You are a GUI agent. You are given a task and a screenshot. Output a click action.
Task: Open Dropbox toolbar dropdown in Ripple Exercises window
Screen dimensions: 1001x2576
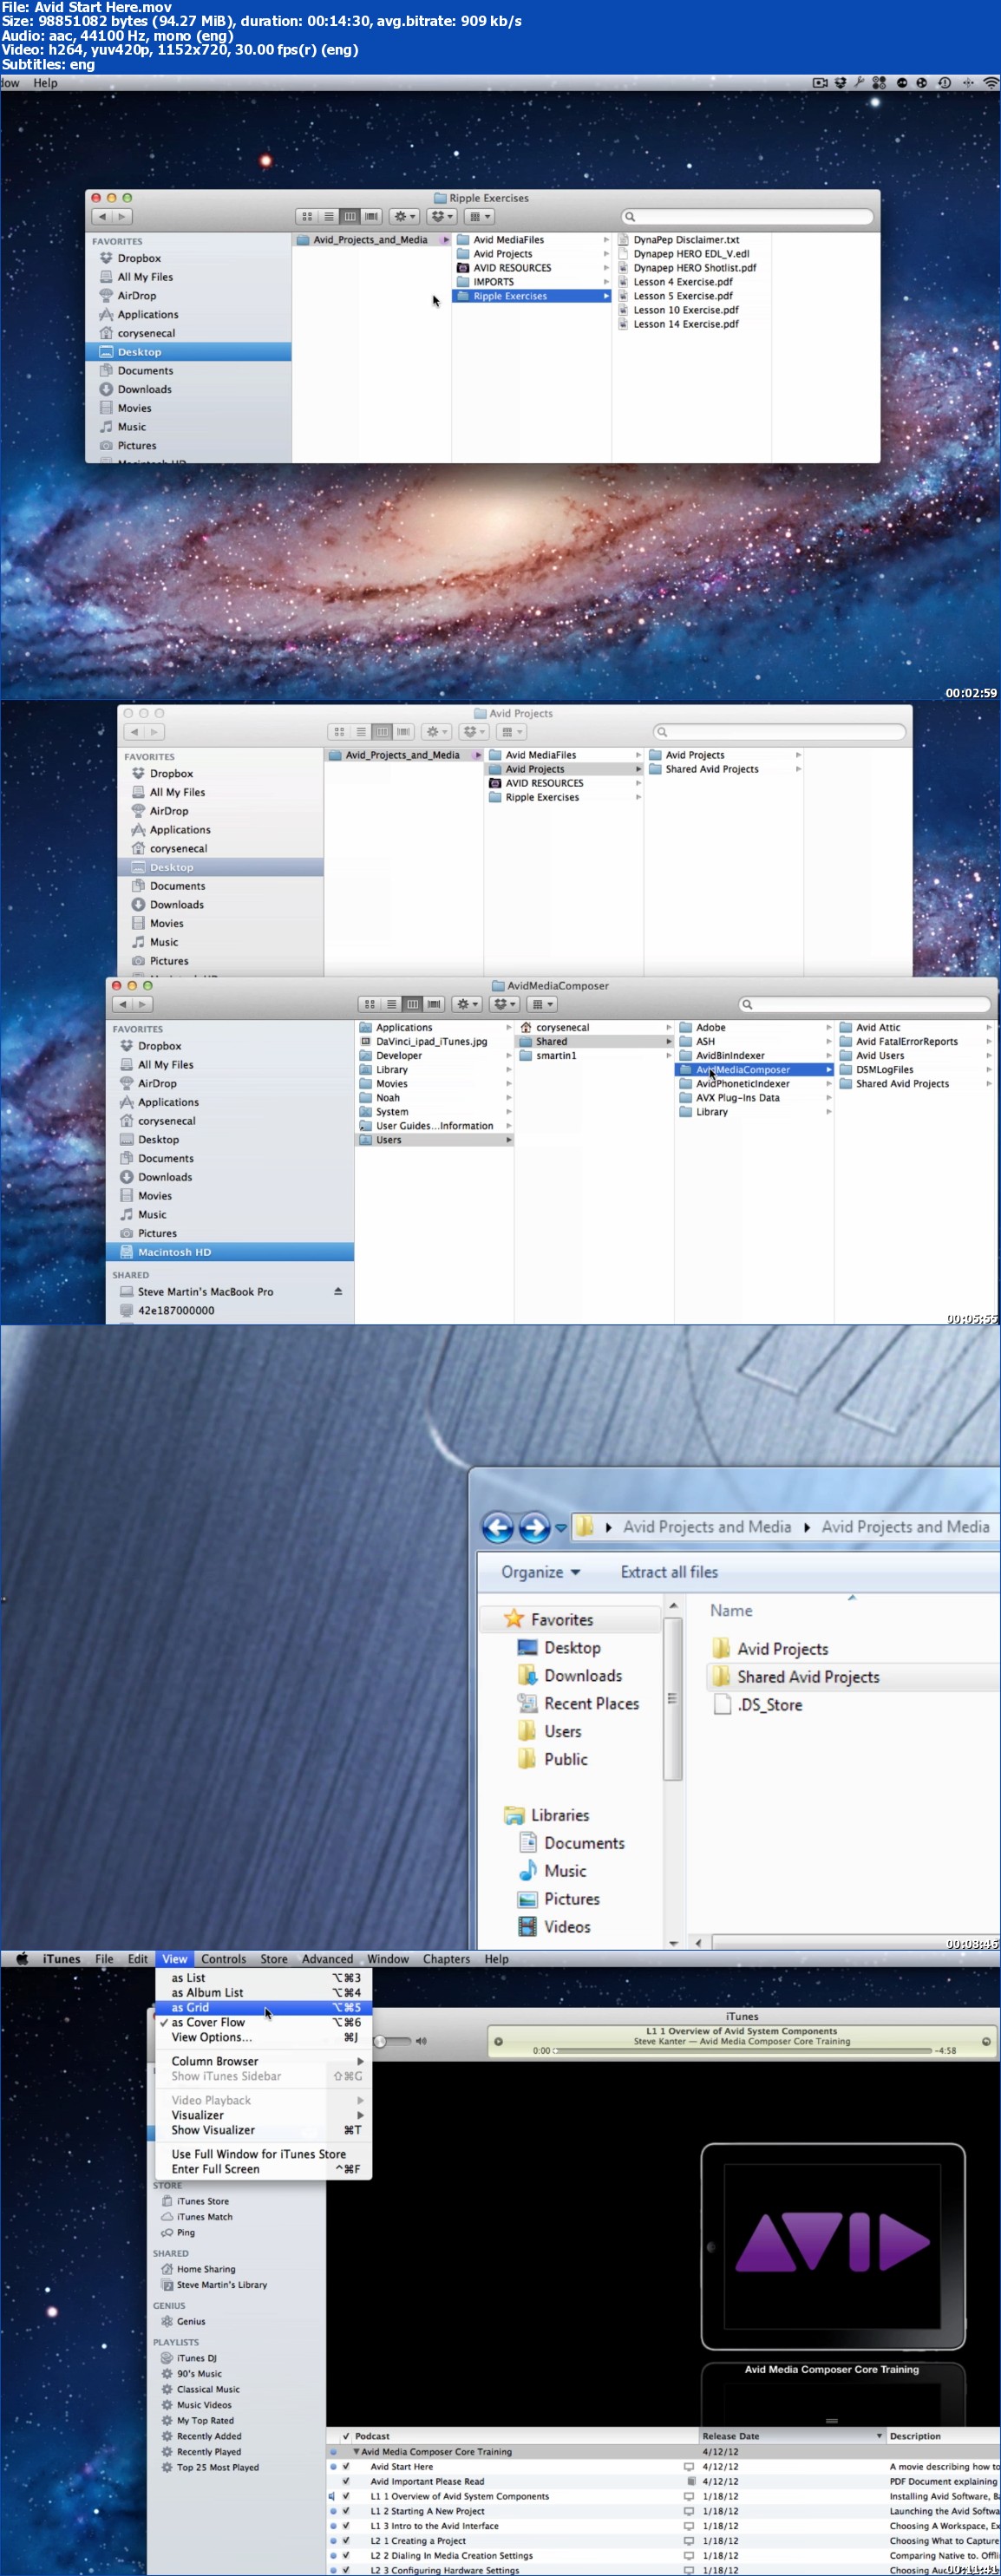(441, 216)
